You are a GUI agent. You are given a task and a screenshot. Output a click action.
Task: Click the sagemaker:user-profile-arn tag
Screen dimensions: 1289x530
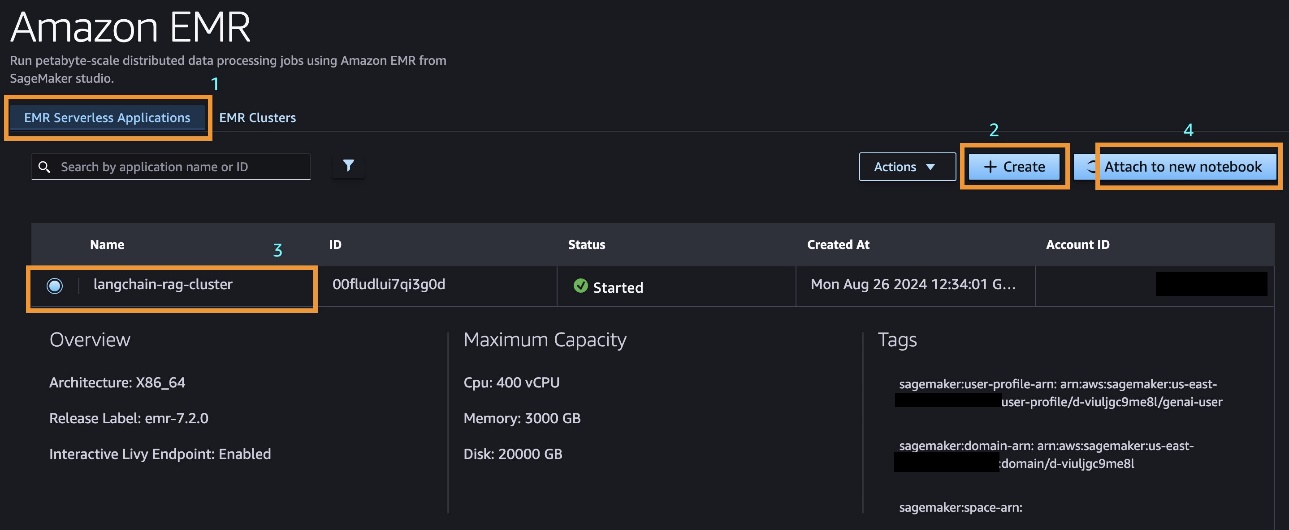[1060, 393]
